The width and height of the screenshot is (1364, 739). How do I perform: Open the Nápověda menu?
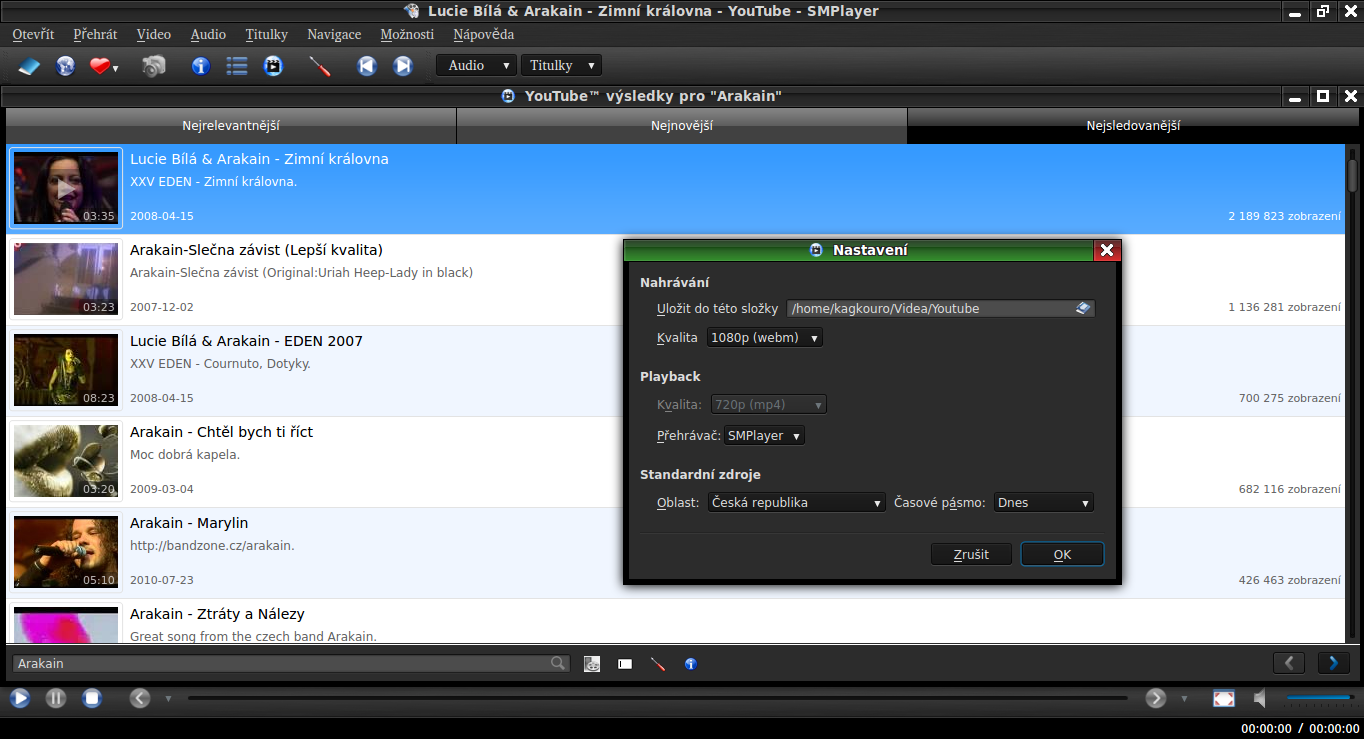coord(483,34)
